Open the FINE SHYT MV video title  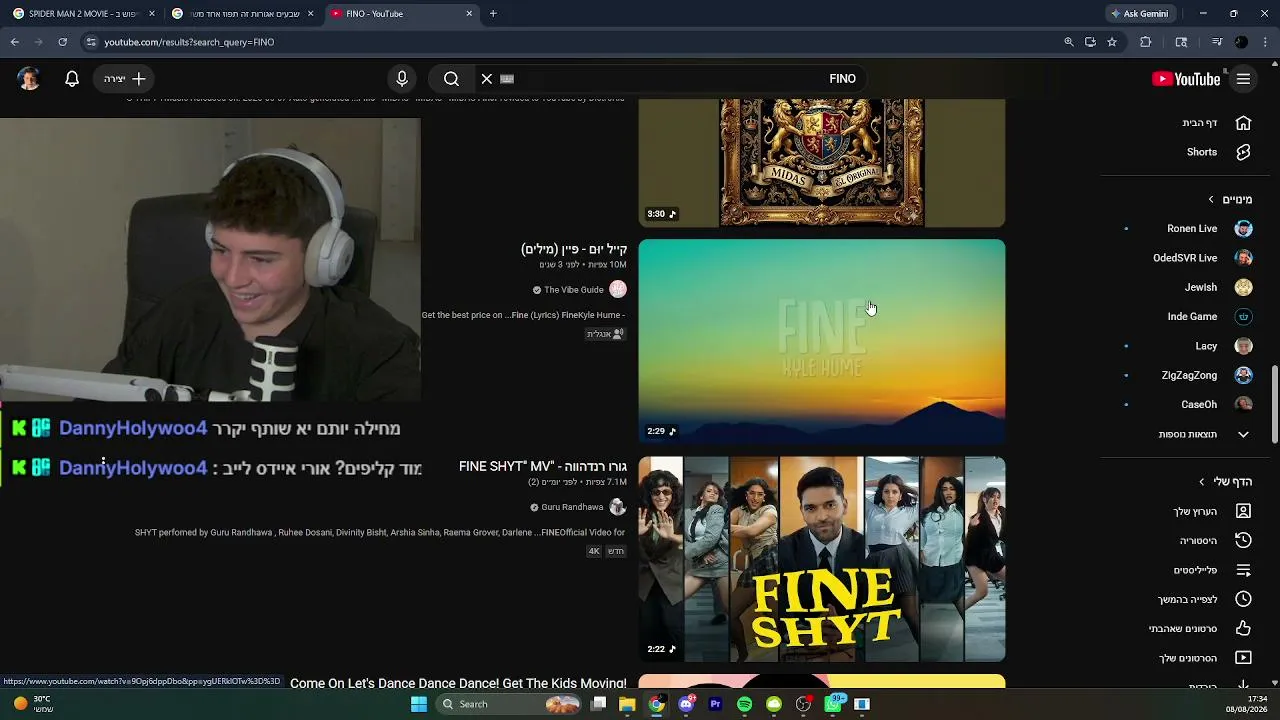543,466
